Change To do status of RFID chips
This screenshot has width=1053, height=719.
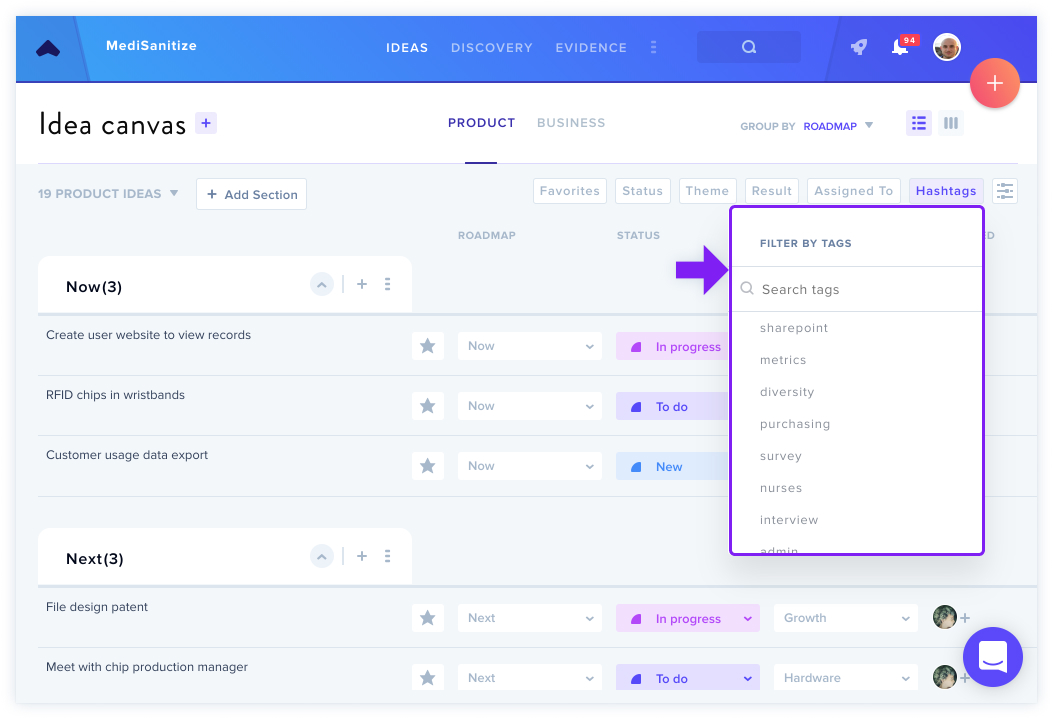point(672,406)
